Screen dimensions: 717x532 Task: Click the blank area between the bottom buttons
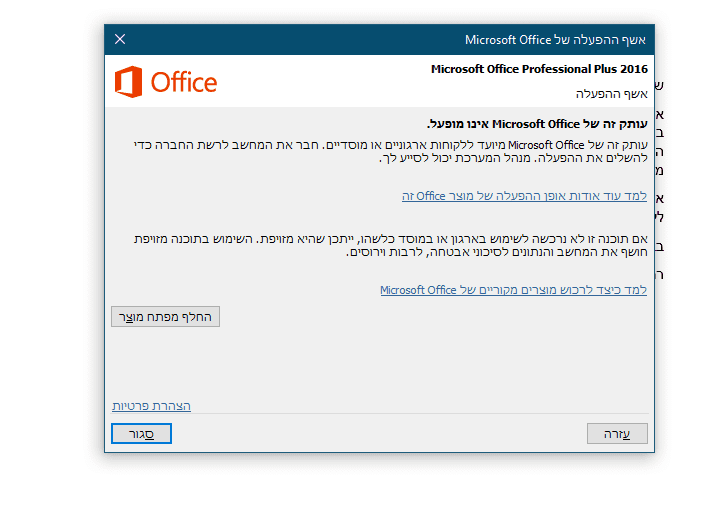point(380,434)
